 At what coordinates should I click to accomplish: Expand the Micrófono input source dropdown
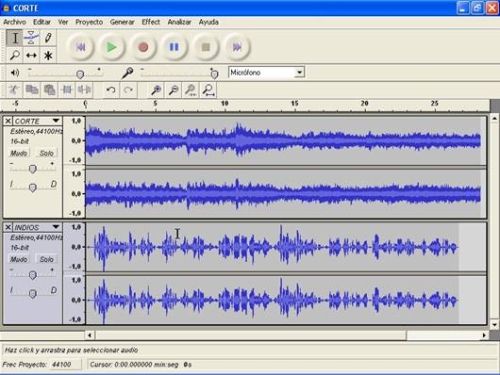tap(299, 72)
